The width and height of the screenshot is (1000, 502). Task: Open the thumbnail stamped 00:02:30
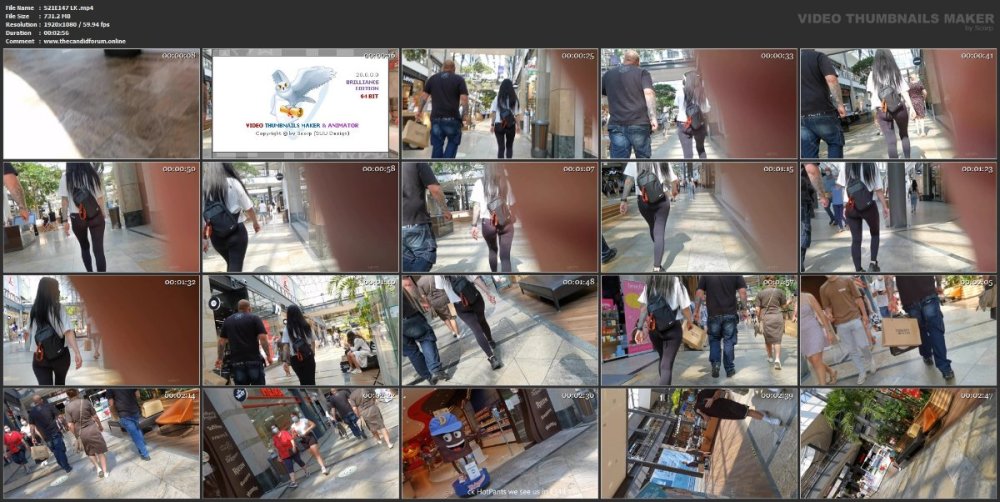500,444
